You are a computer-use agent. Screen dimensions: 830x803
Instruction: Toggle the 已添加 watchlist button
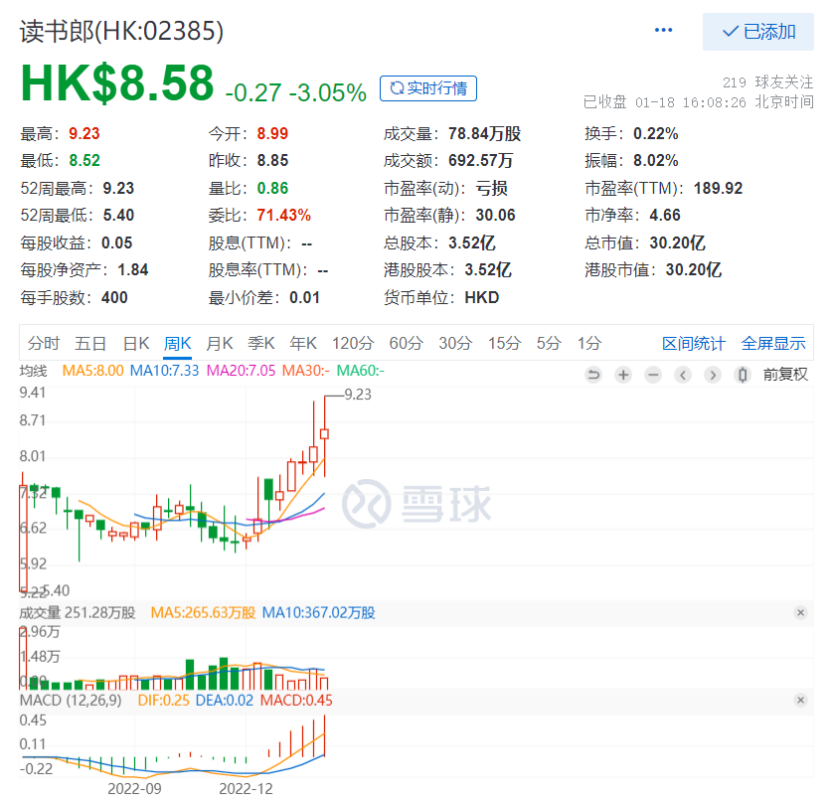pos(758,31)
